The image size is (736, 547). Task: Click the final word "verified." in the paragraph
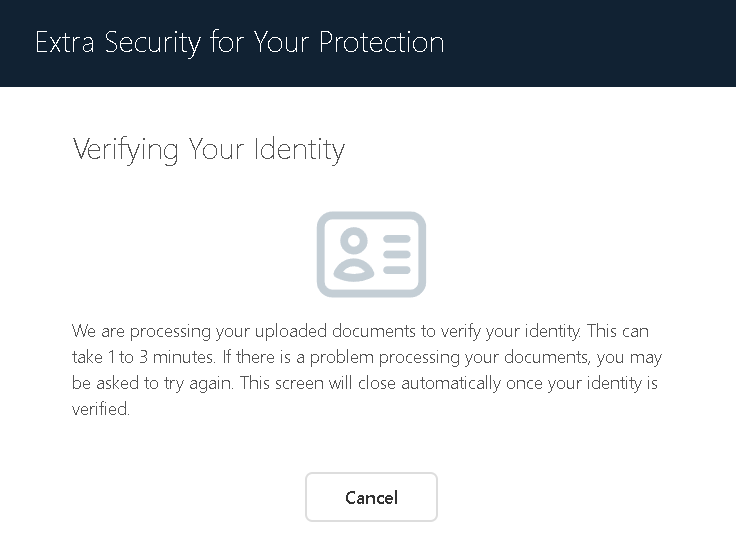point(101,409)
